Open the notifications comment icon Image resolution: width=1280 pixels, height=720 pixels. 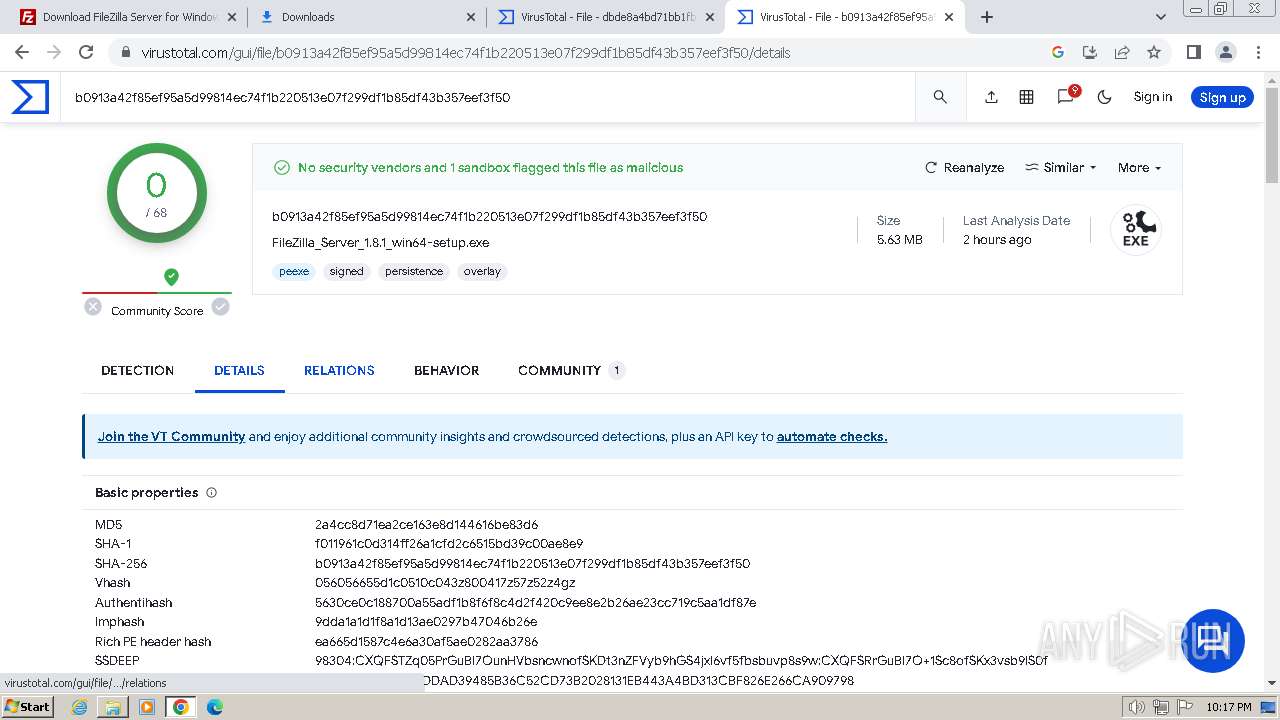pyautogui.click(x=1066, y=96)
